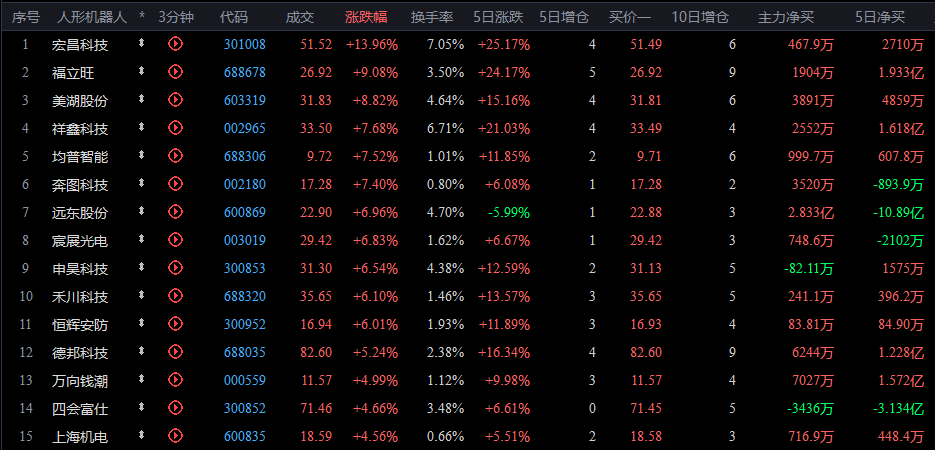935x450 pixels.
Task: Click the +13.96% change value
Action: click(371, 44)
